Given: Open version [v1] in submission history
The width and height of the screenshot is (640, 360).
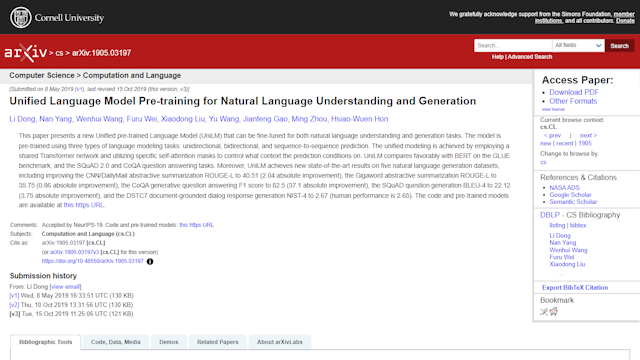Looking at the screenshot, I should [14, 296].
